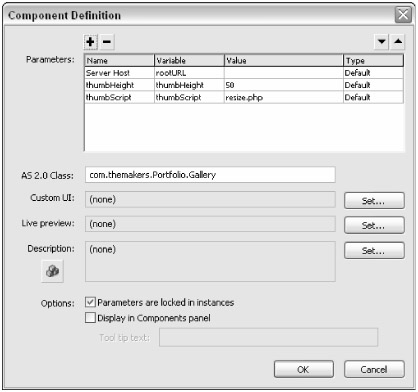Click the Set button for Live preview
This screenshot has width=418, height=392.
374,225
